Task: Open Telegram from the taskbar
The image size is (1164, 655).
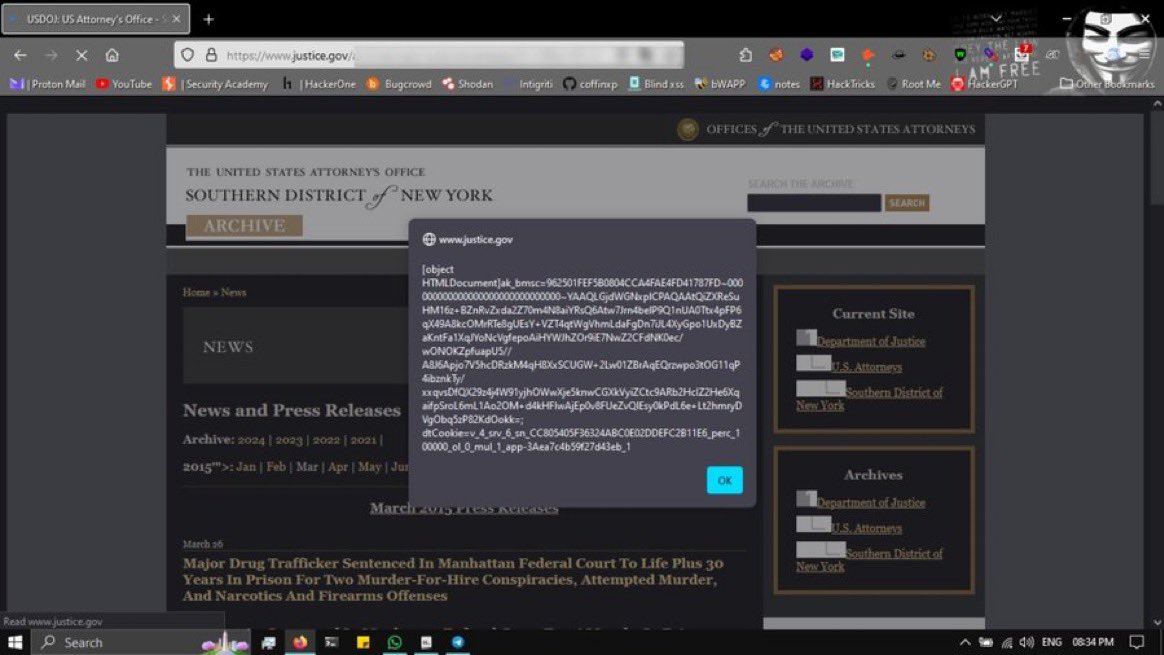Action: (458, 642)
